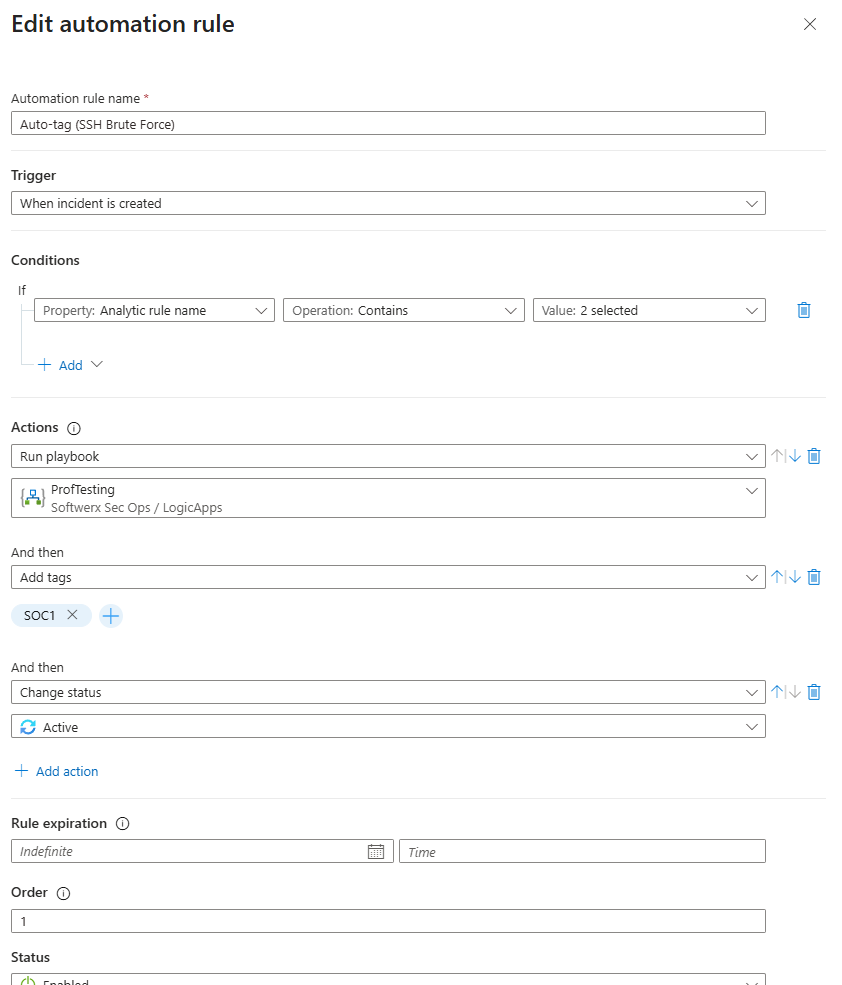Screen dimensions: 842x985
Task: Click the Automation rule name field
Action: 388,123
